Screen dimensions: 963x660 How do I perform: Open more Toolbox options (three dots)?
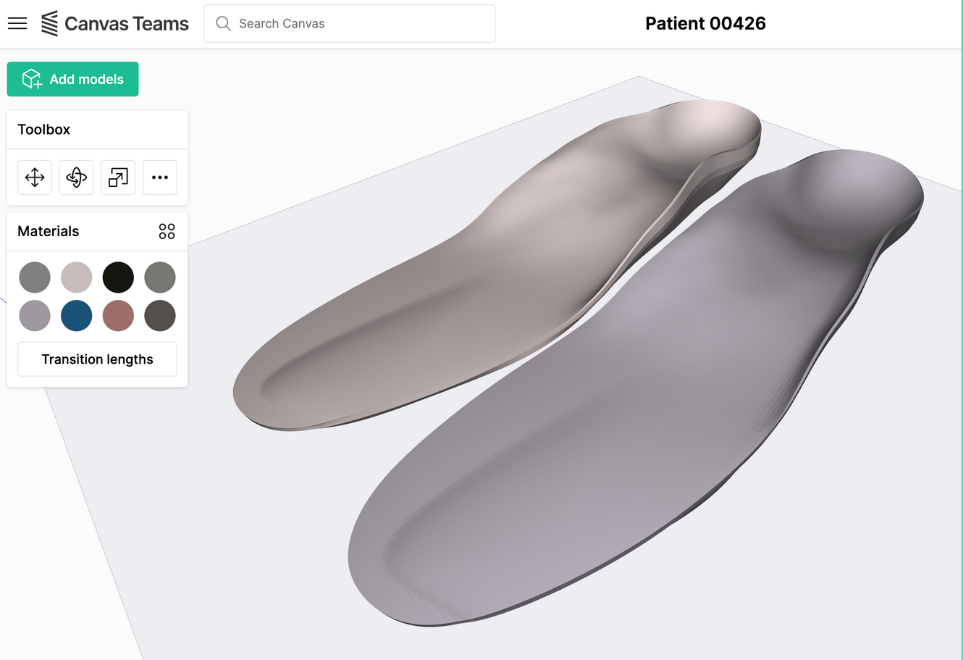click(x=160, y=178)
